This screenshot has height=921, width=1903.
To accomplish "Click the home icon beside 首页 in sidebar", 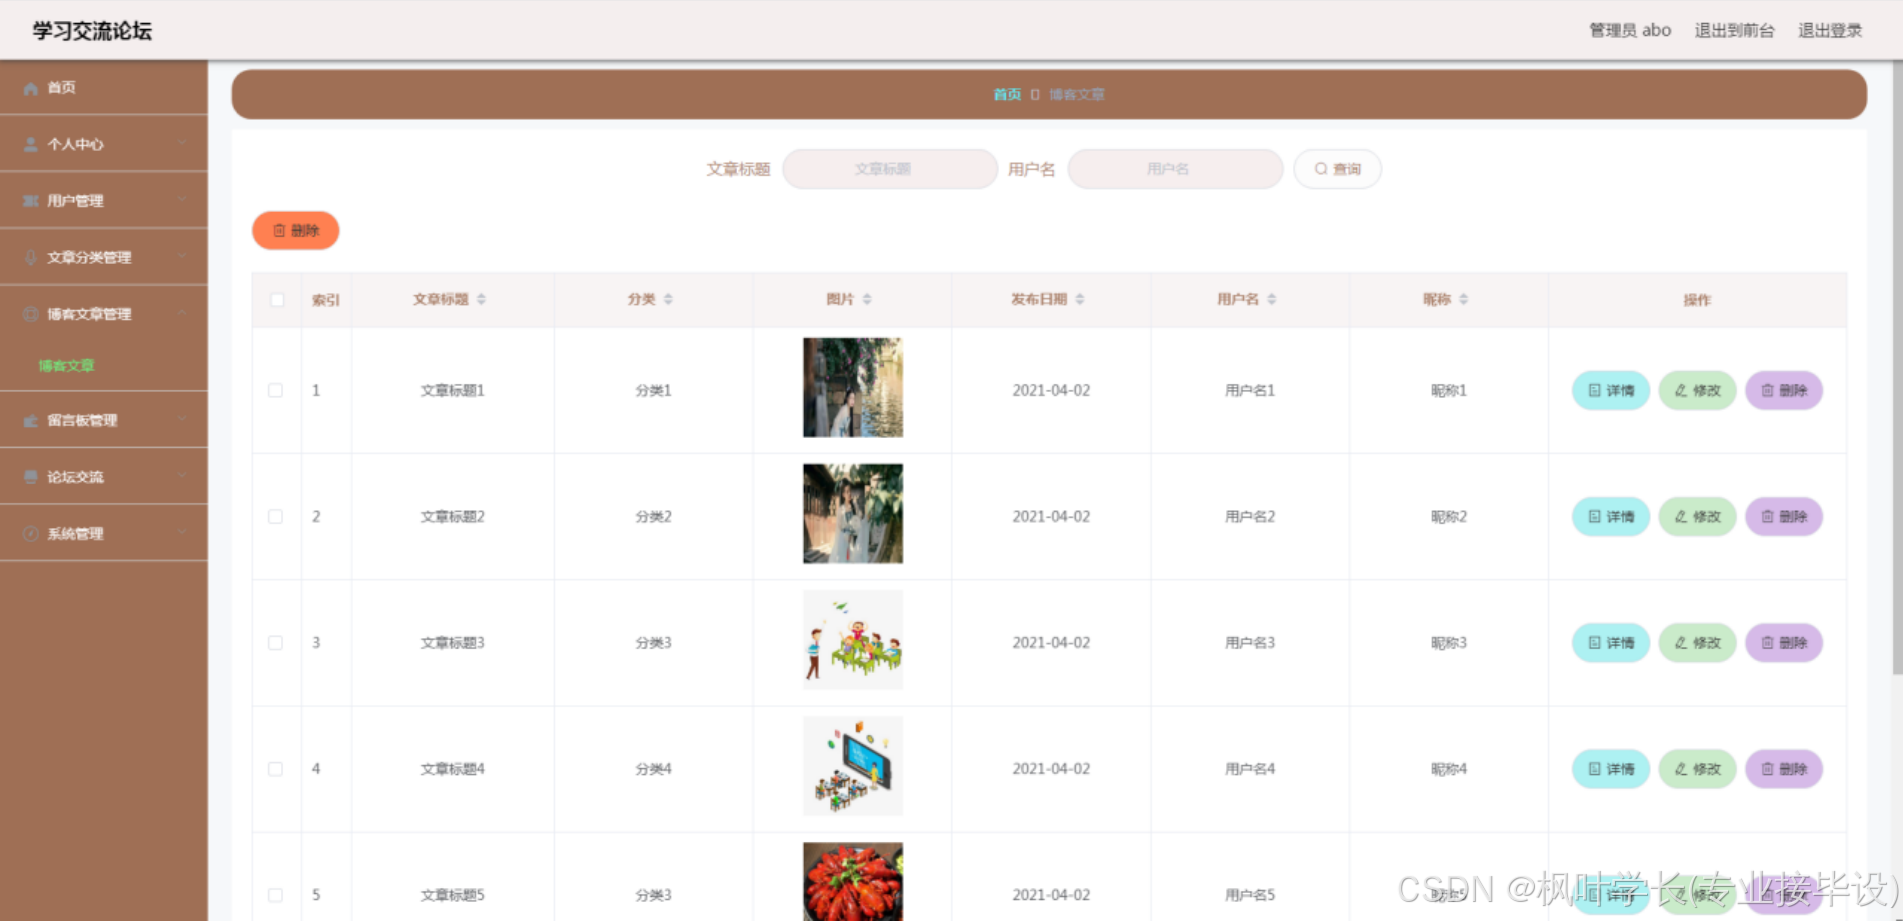I will tap(31, 88).
